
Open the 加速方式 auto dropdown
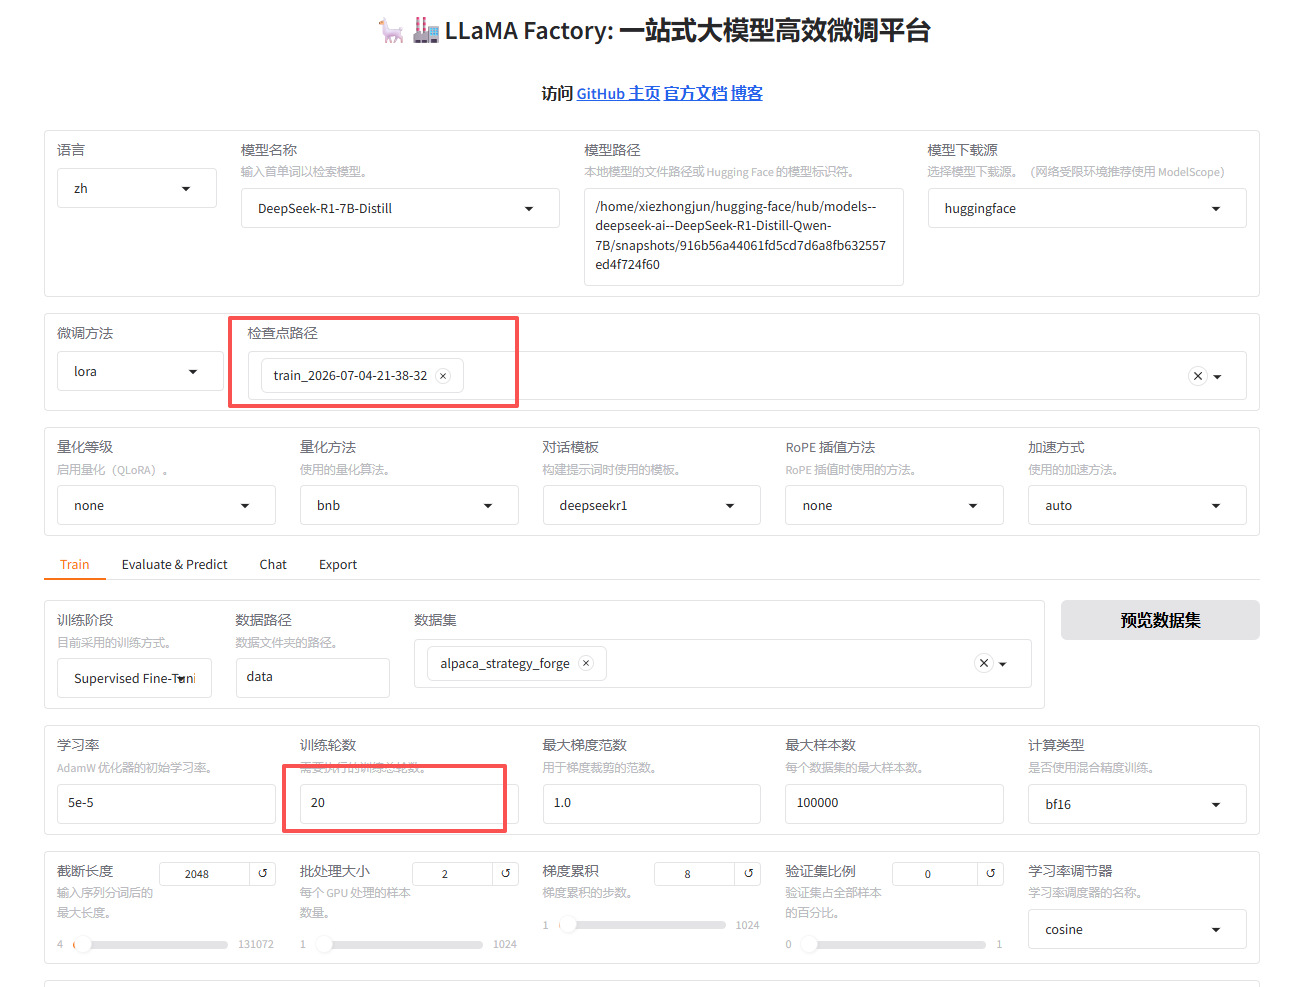(x=1137, y=505)
